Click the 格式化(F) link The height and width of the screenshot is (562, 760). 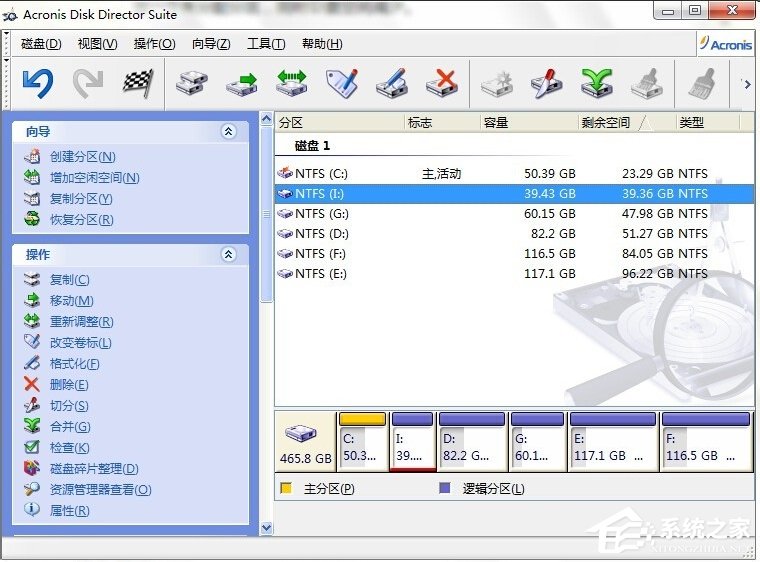click(74, 364)
